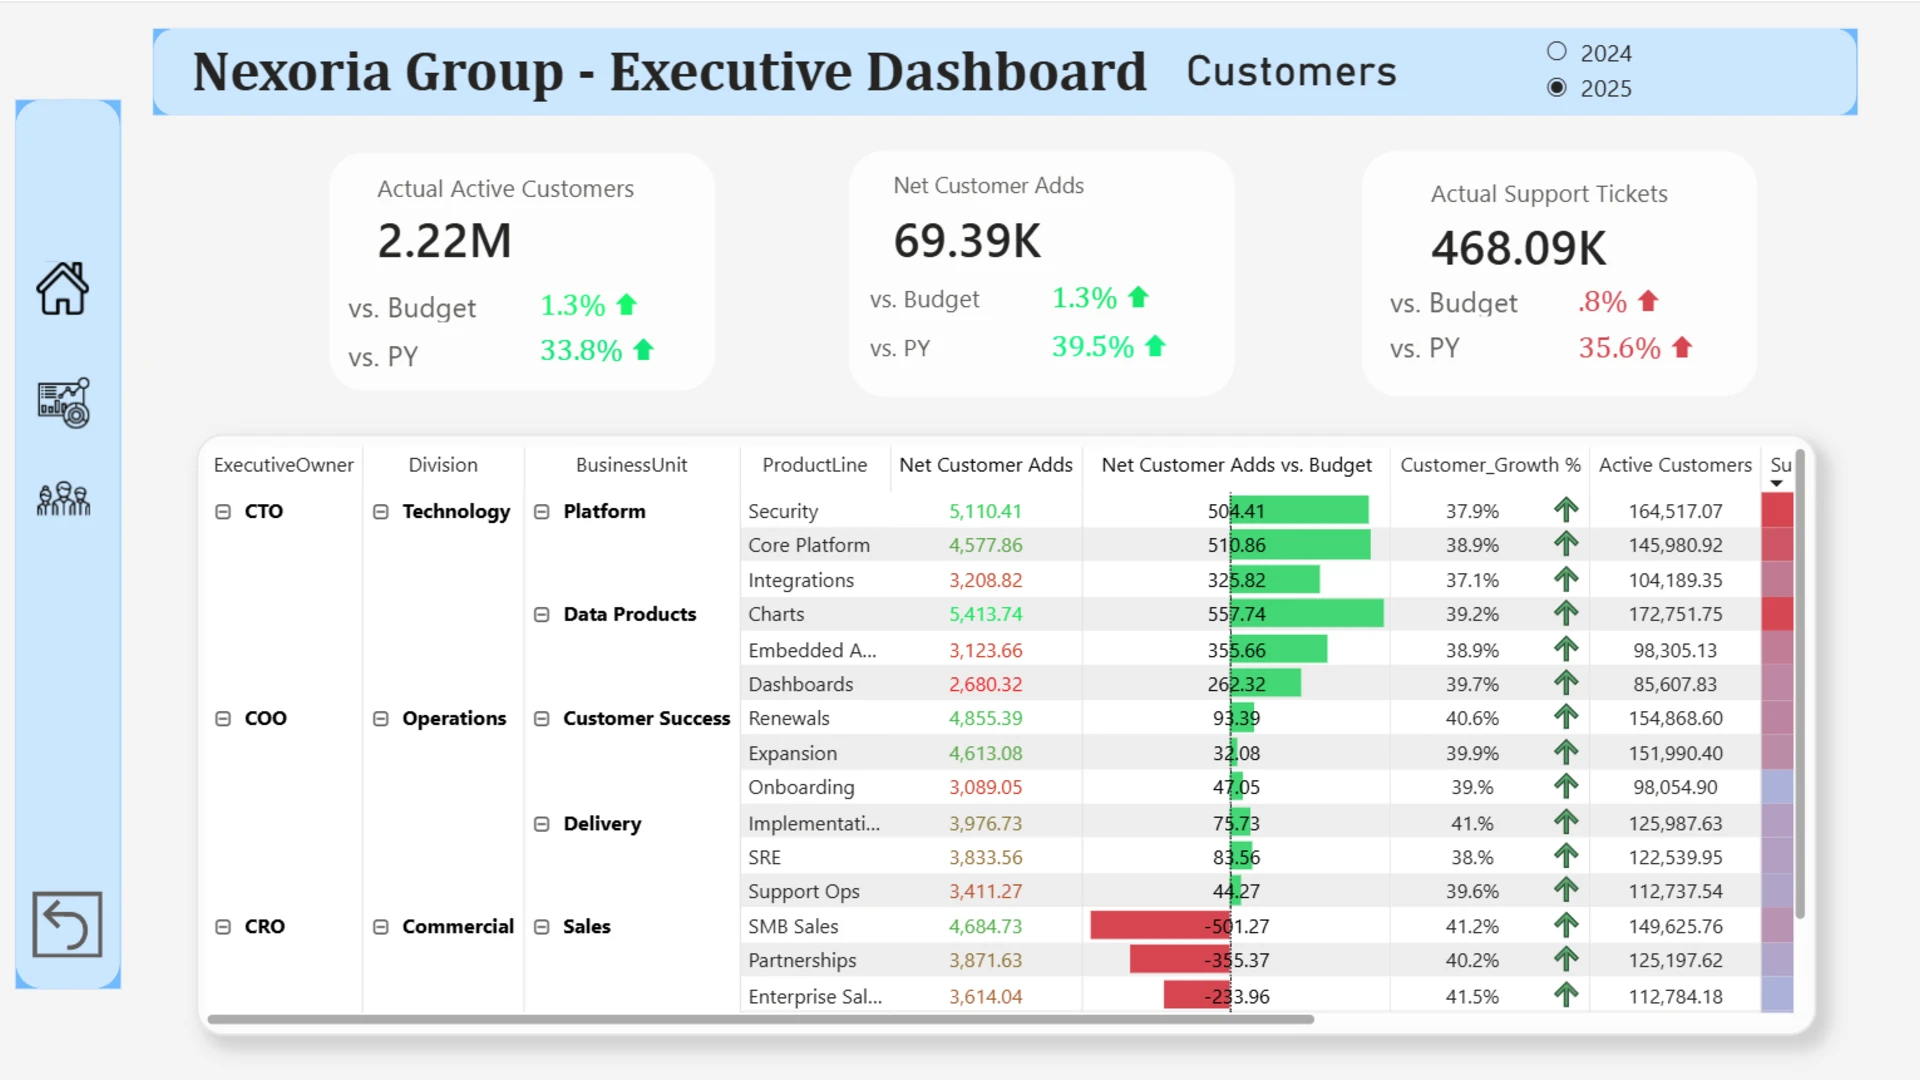The image size is (1920, 1080).
Task: Open the people team page icon
Action: click(x=63, y=498)
